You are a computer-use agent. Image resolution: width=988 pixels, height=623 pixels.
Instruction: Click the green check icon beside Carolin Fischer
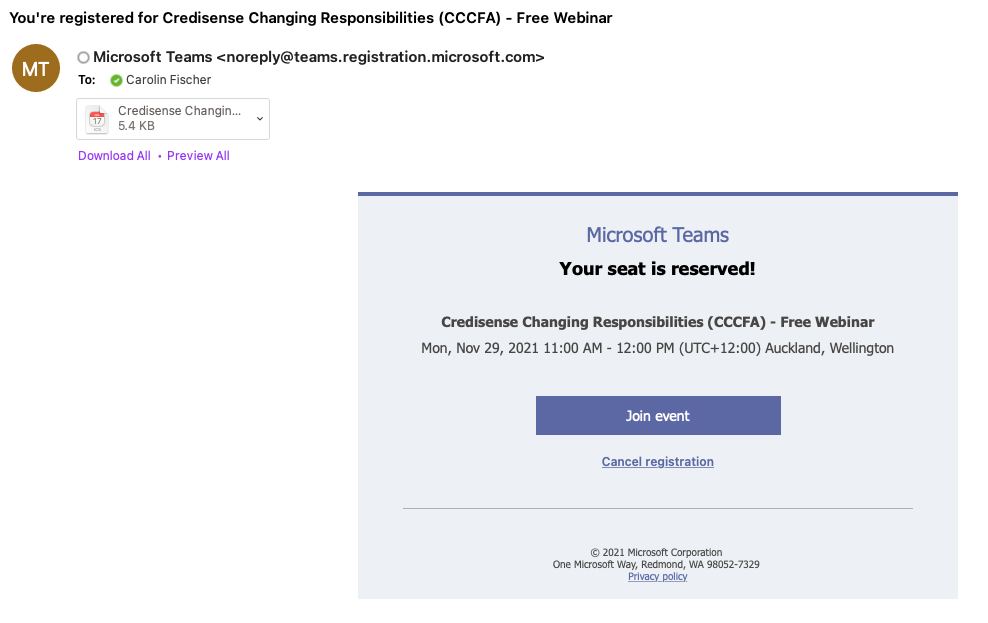coord(116,81)
